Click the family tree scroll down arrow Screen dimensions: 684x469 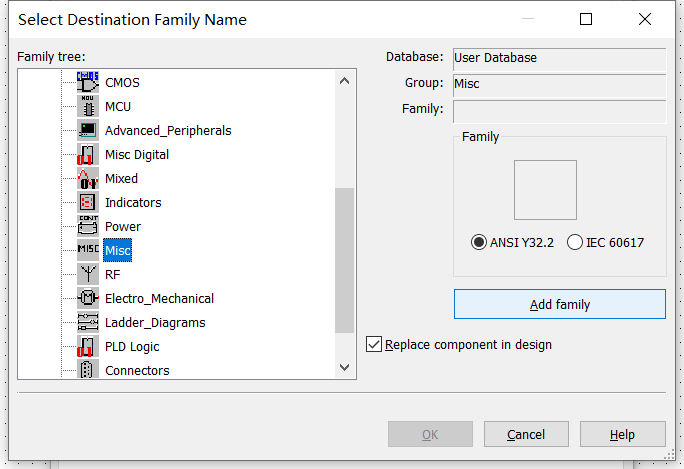[x=344, y=367]
